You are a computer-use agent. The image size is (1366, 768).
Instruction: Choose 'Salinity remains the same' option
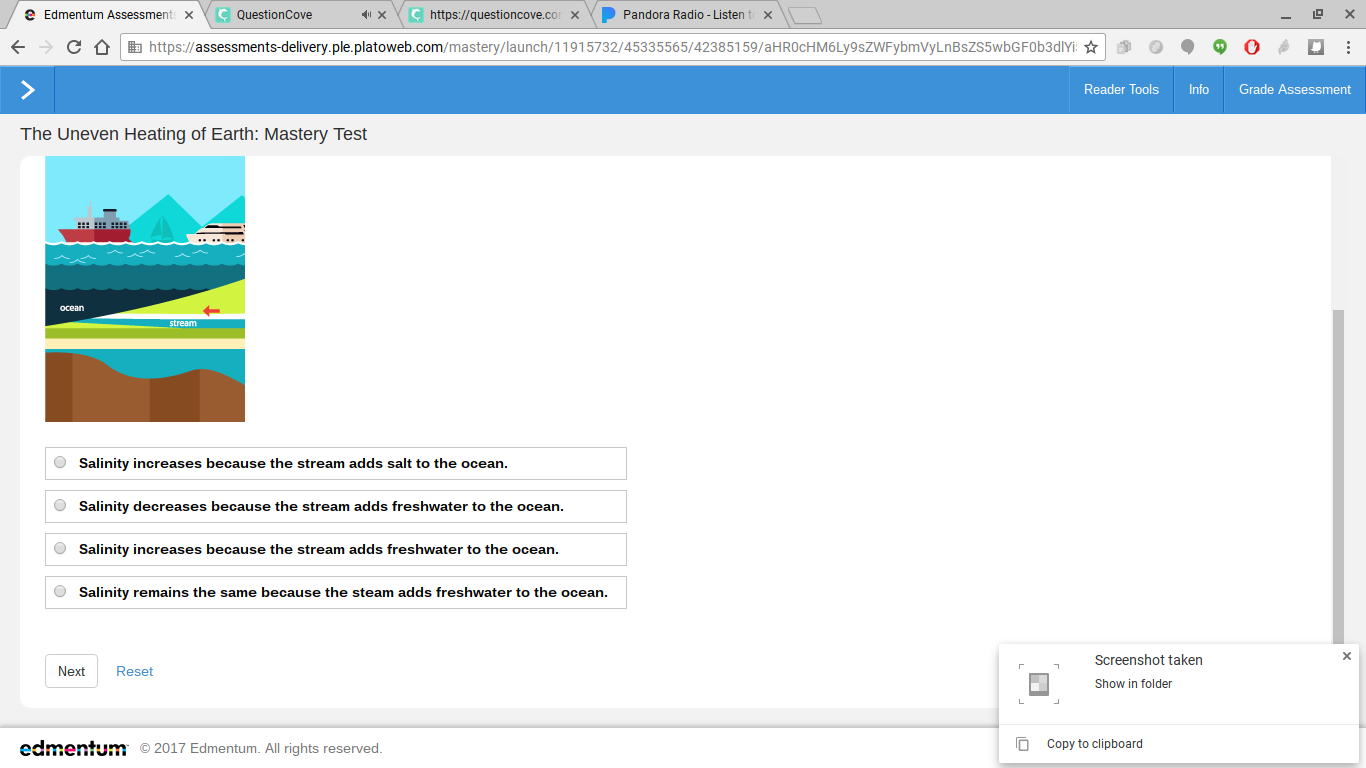tap(336, 593)
